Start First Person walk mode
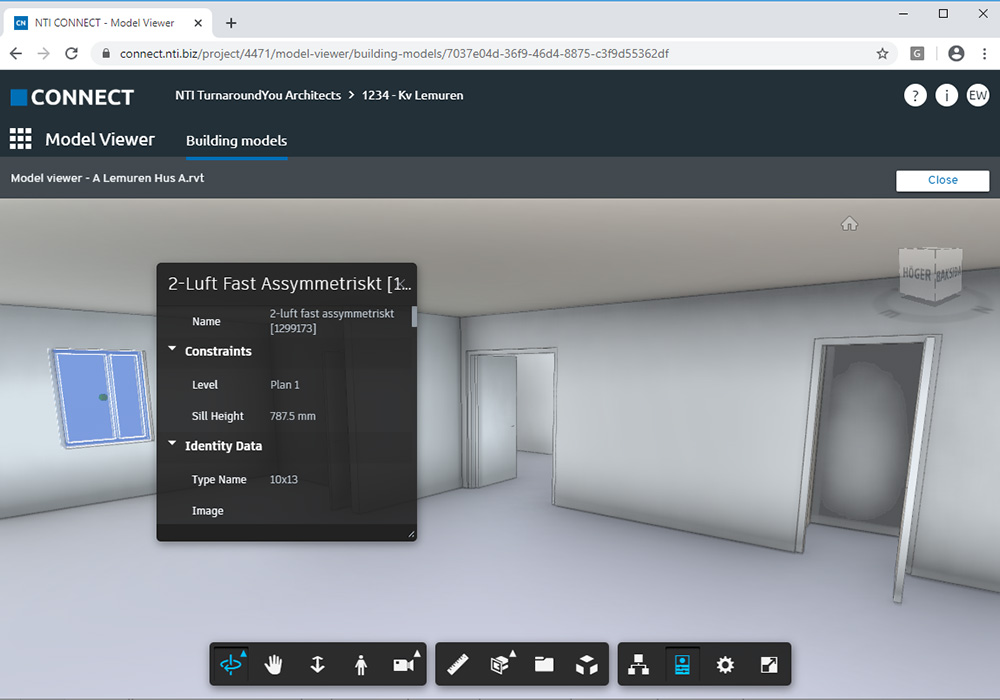1000x700 pixels. click(361, 665)
